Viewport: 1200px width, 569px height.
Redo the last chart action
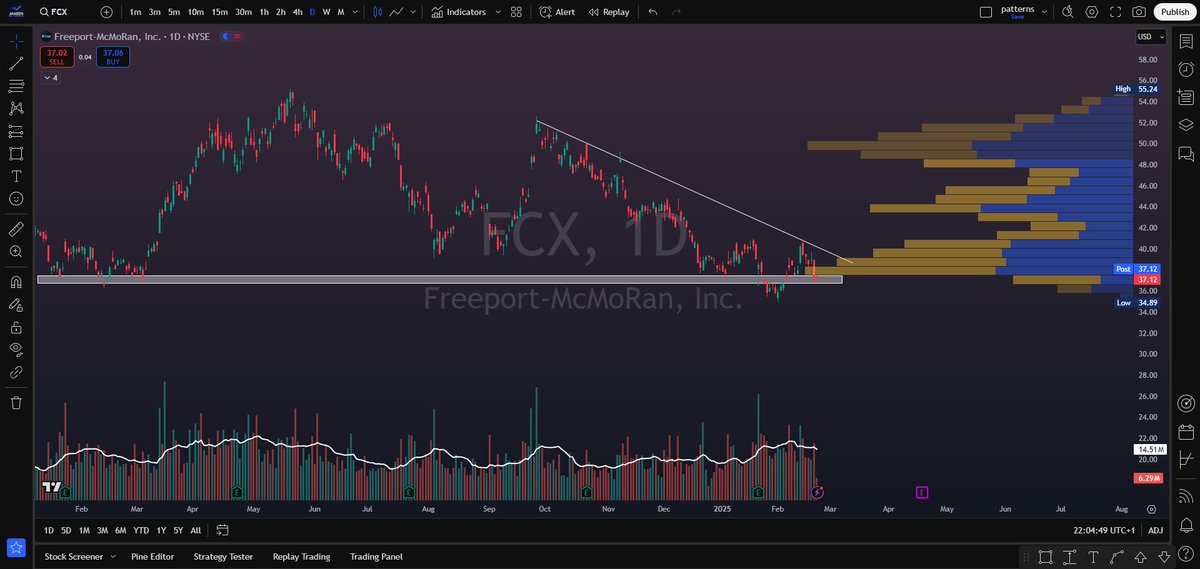tap(677, 12)
